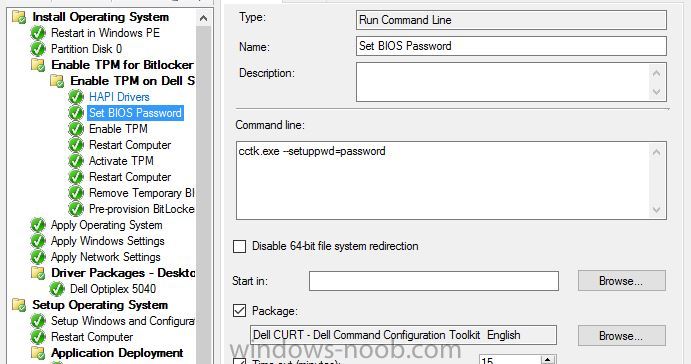Click the Enable TPM for Bitlocker folder icon
Screen dimensions: 691x364
click(38, 65)
